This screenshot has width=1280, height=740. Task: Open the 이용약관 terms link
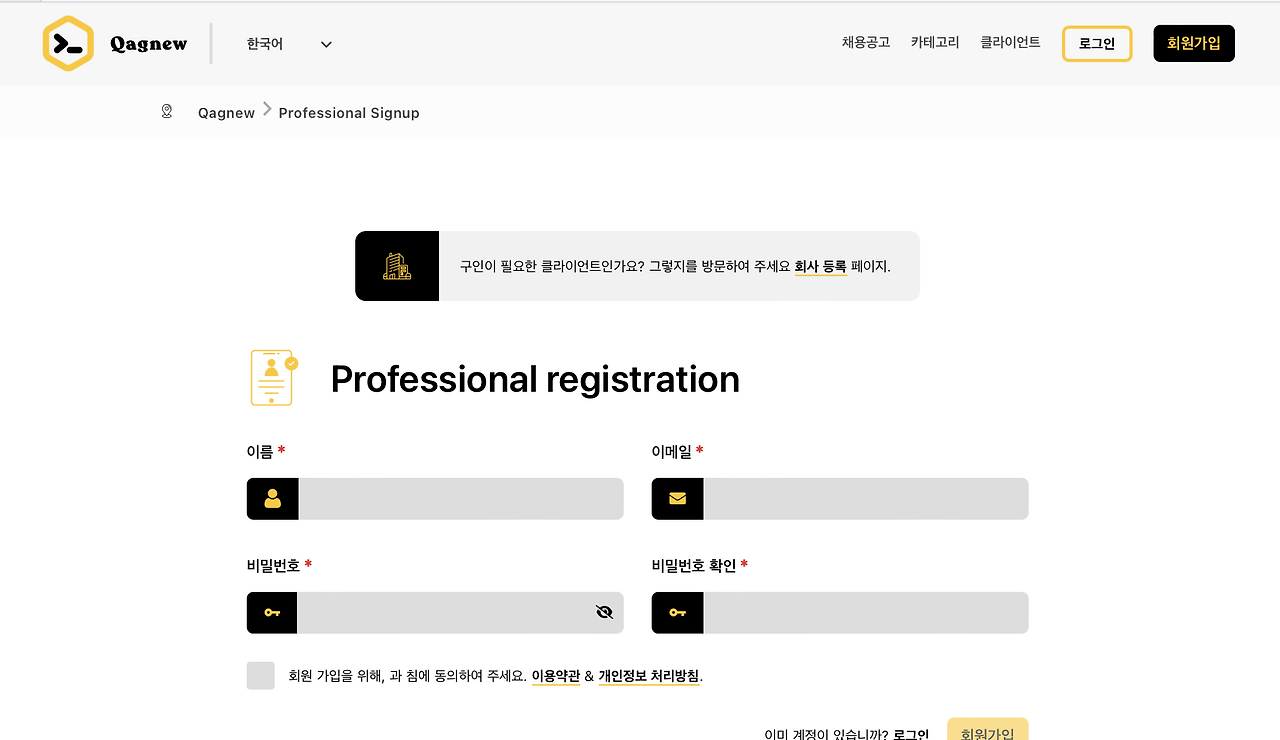pyautogui.click(x=555, y=675)
